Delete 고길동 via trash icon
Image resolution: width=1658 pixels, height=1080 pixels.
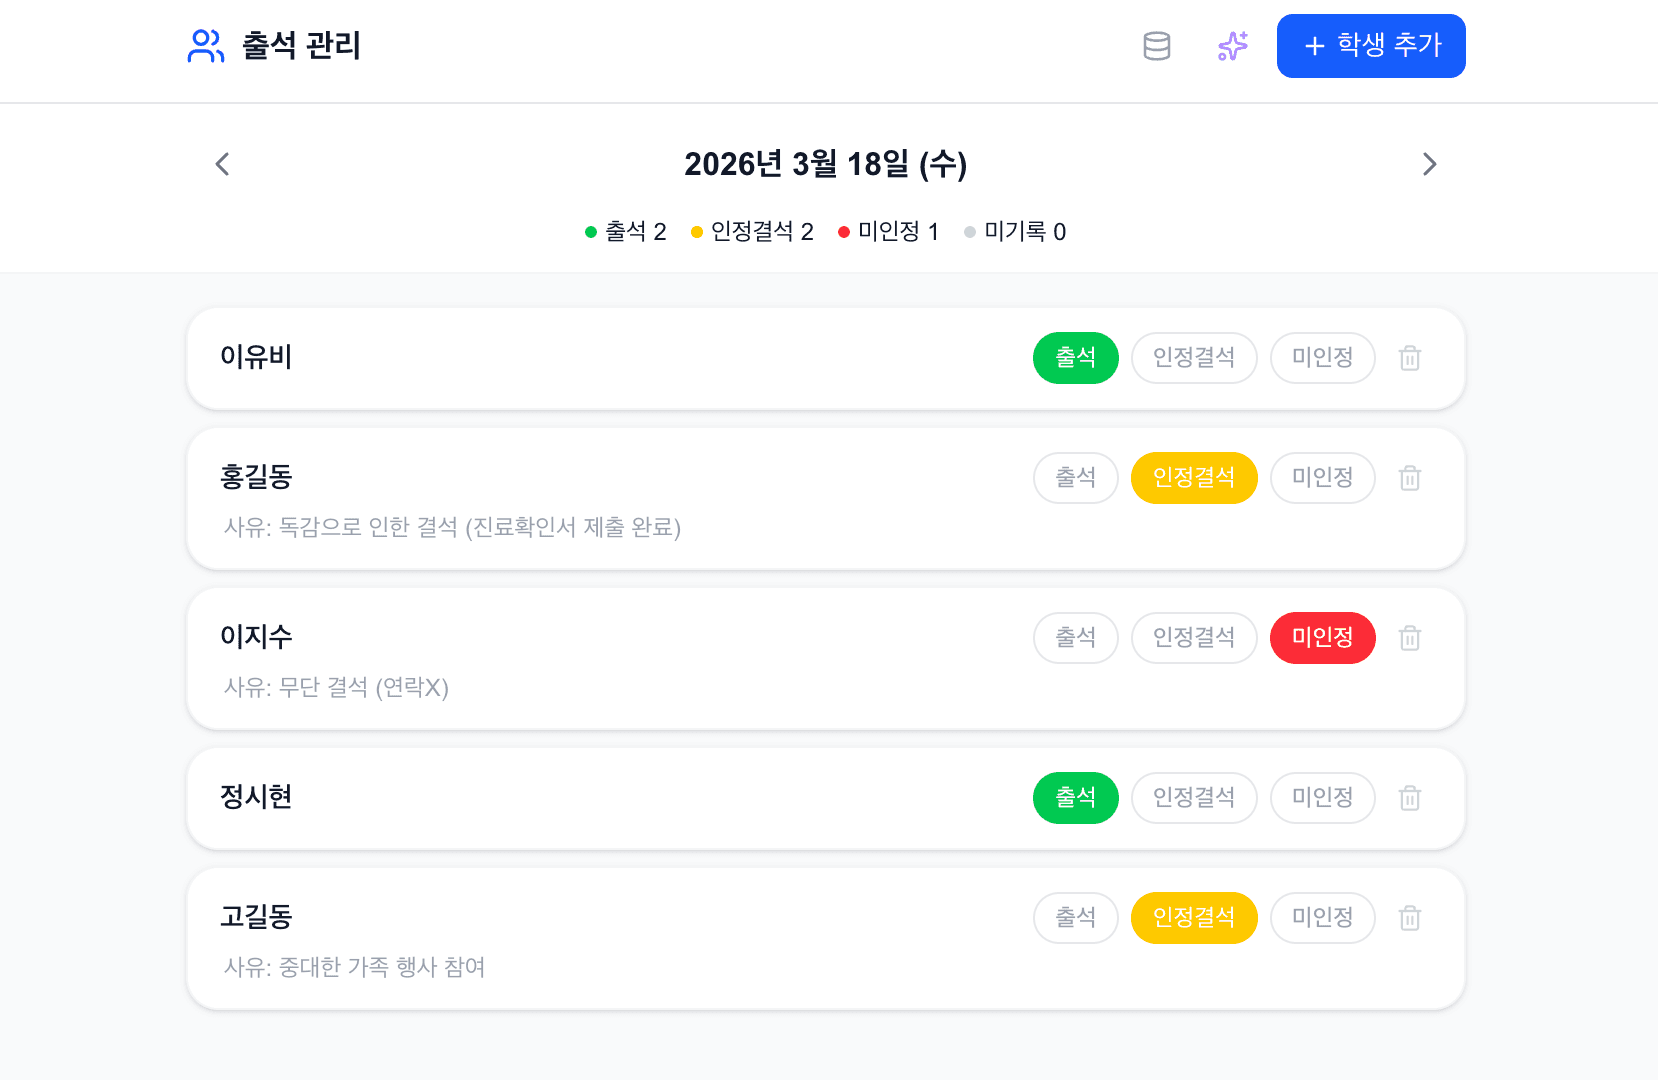click(x=1410, y=918)
